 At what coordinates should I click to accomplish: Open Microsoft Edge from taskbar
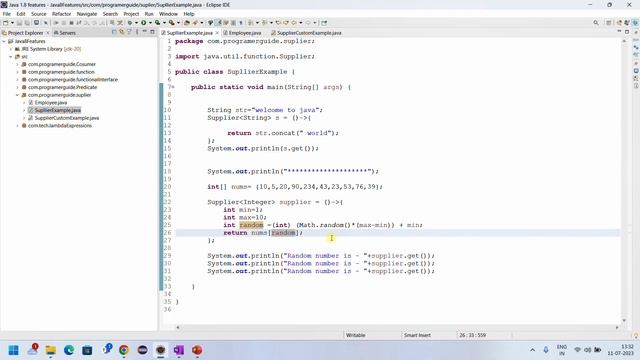coord(69,350)
